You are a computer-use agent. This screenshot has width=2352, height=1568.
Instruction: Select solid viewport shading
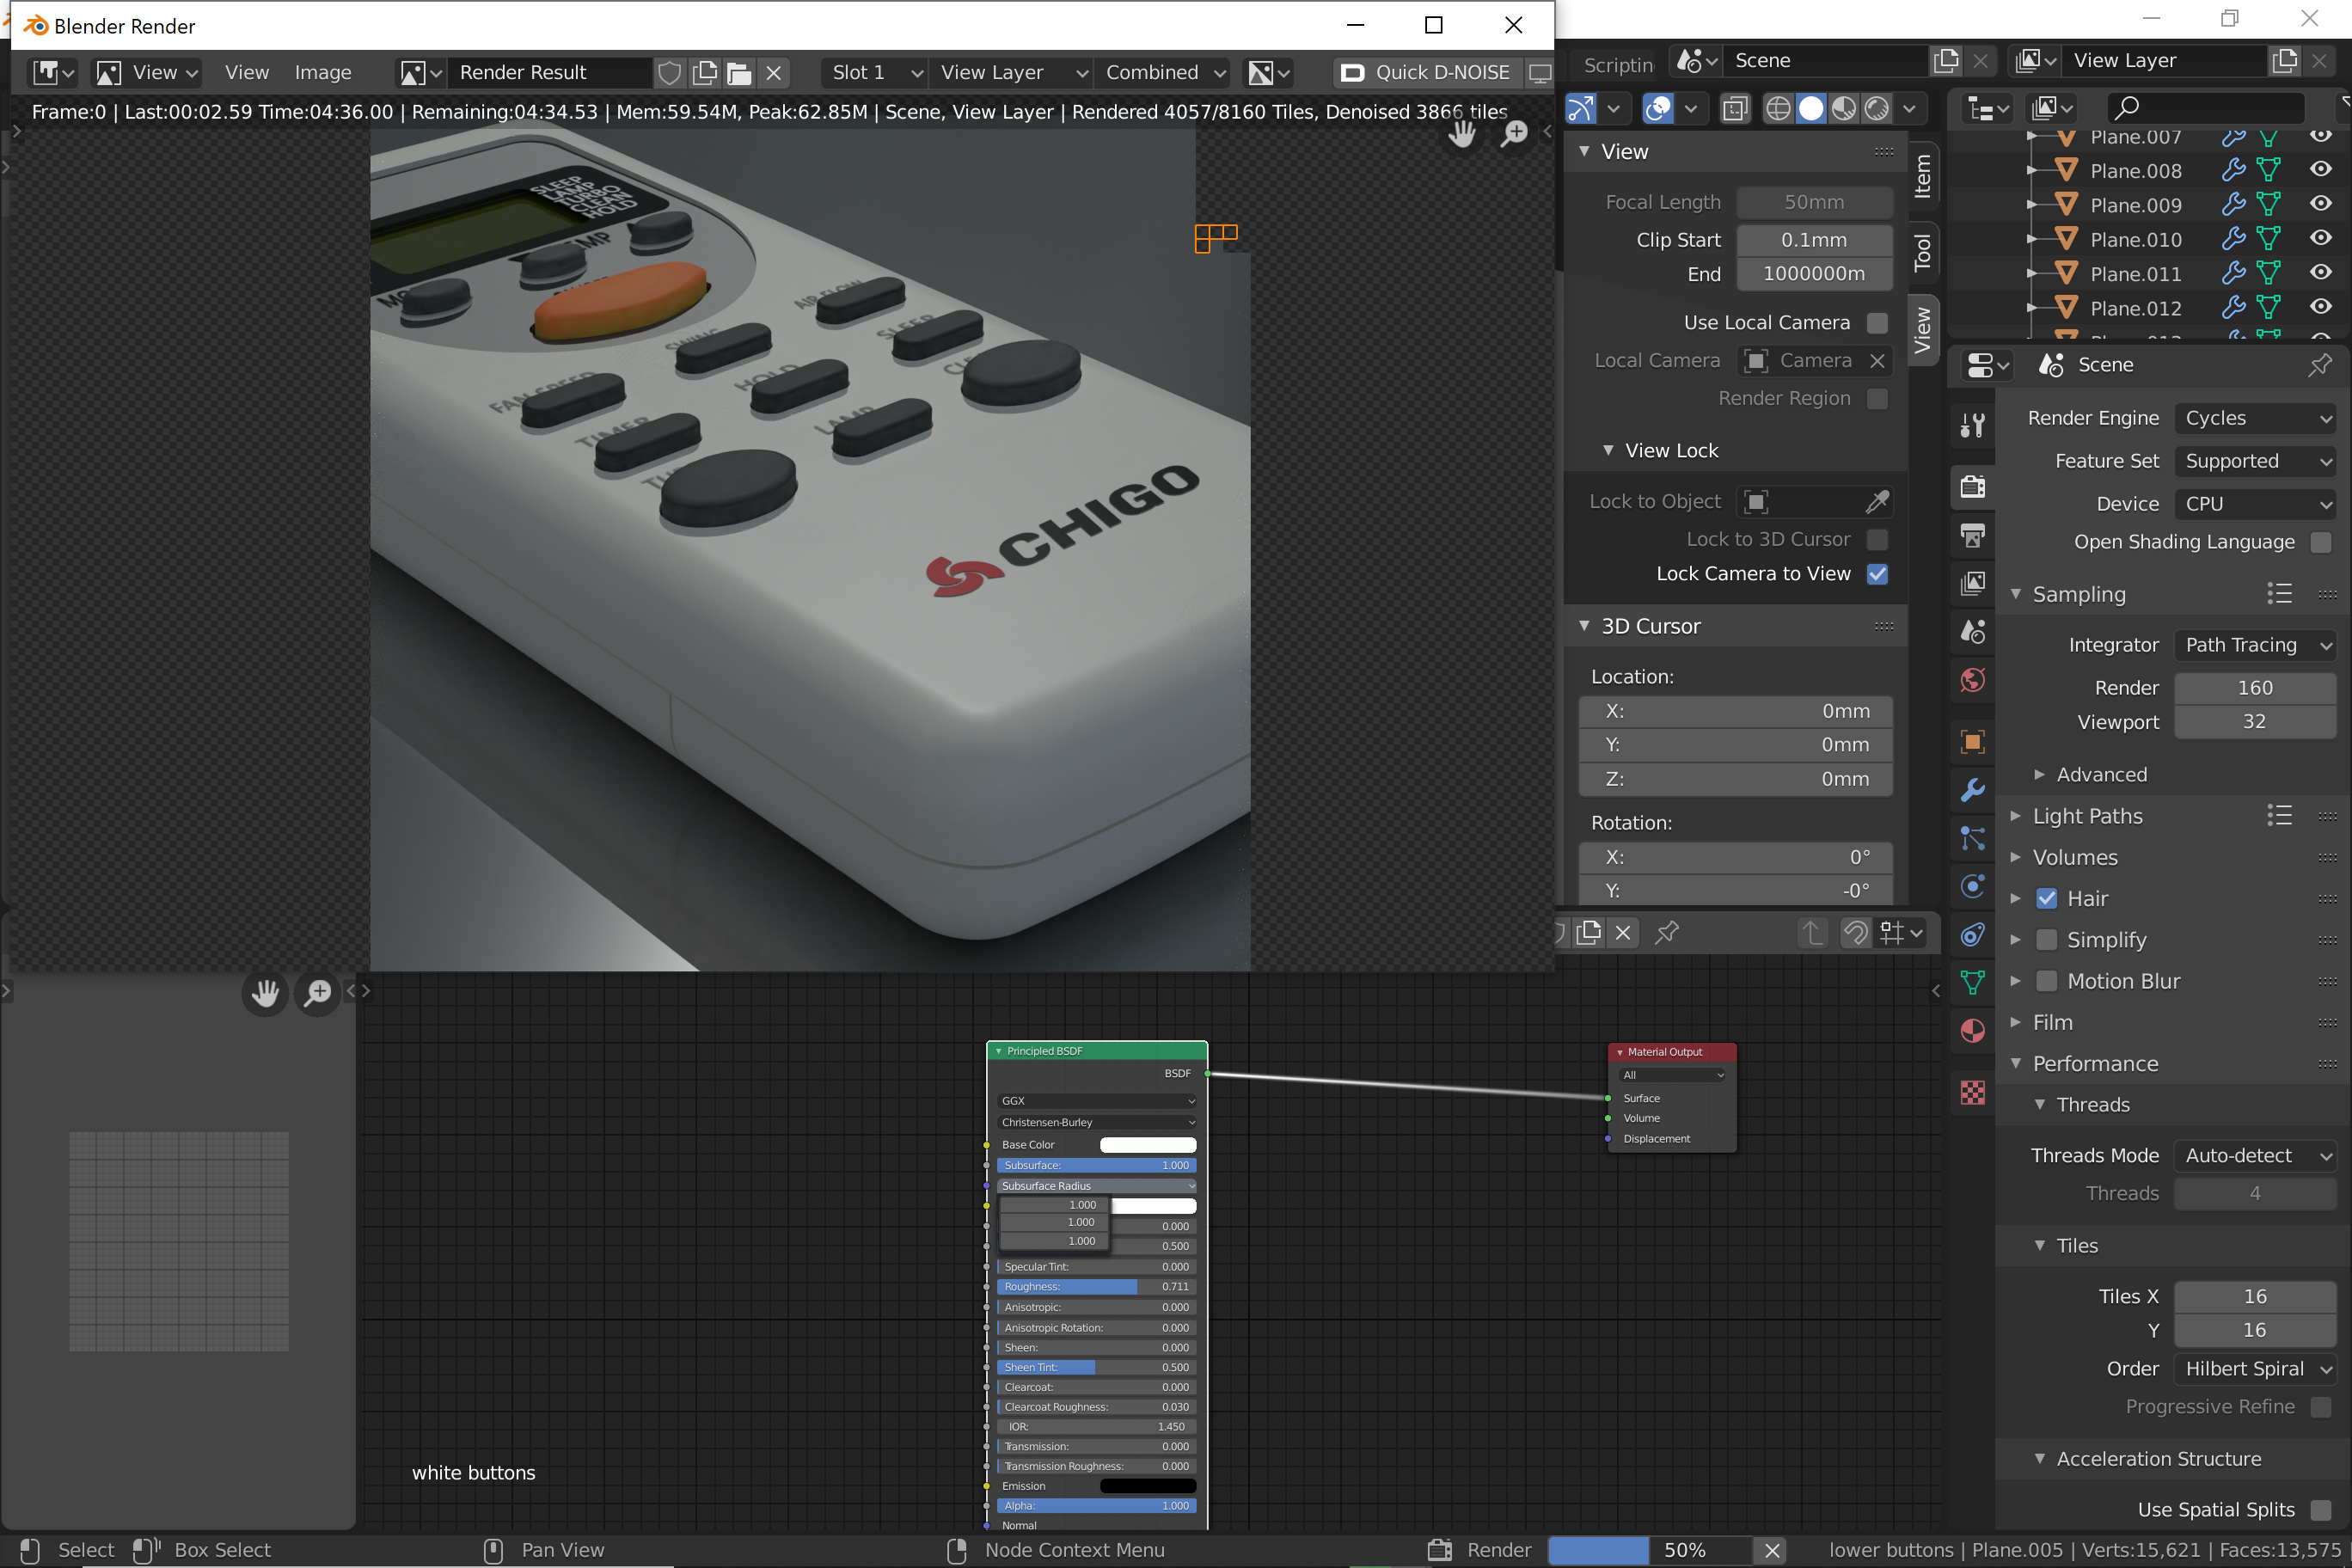(1811, 108)
